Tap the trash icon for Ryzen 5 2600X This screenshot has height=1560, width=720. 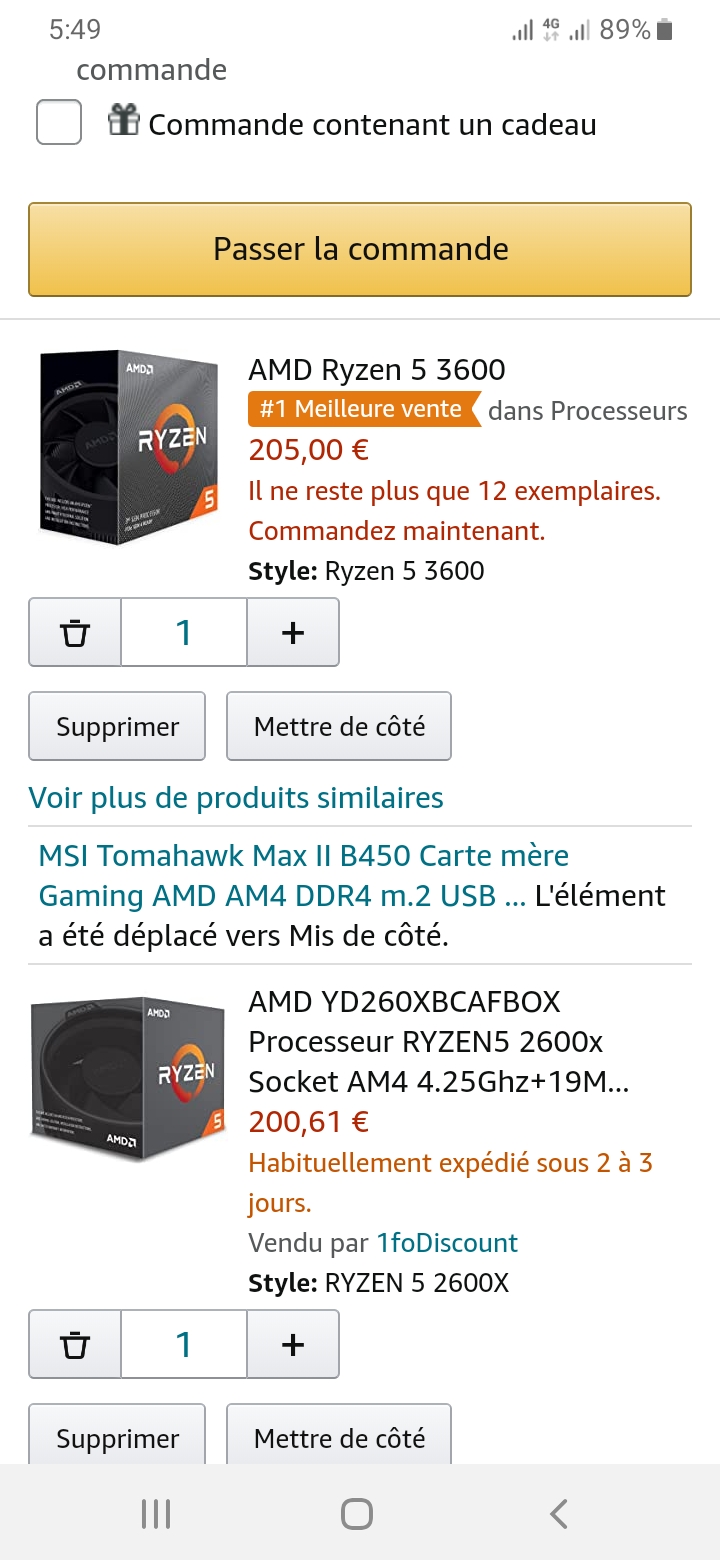pyautogui.click(x=75, y=1345)
